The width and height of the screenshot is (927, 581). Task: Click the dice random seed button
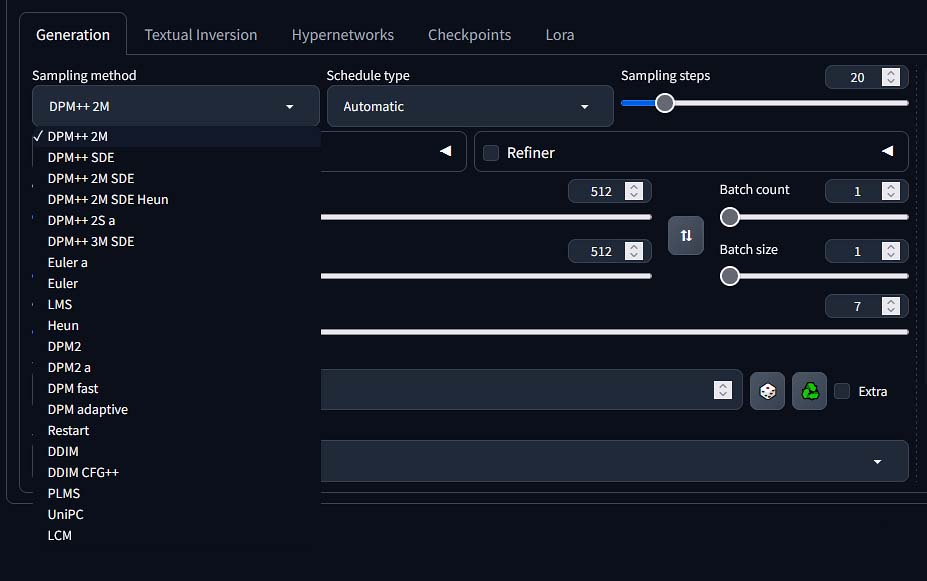[767, 391]
